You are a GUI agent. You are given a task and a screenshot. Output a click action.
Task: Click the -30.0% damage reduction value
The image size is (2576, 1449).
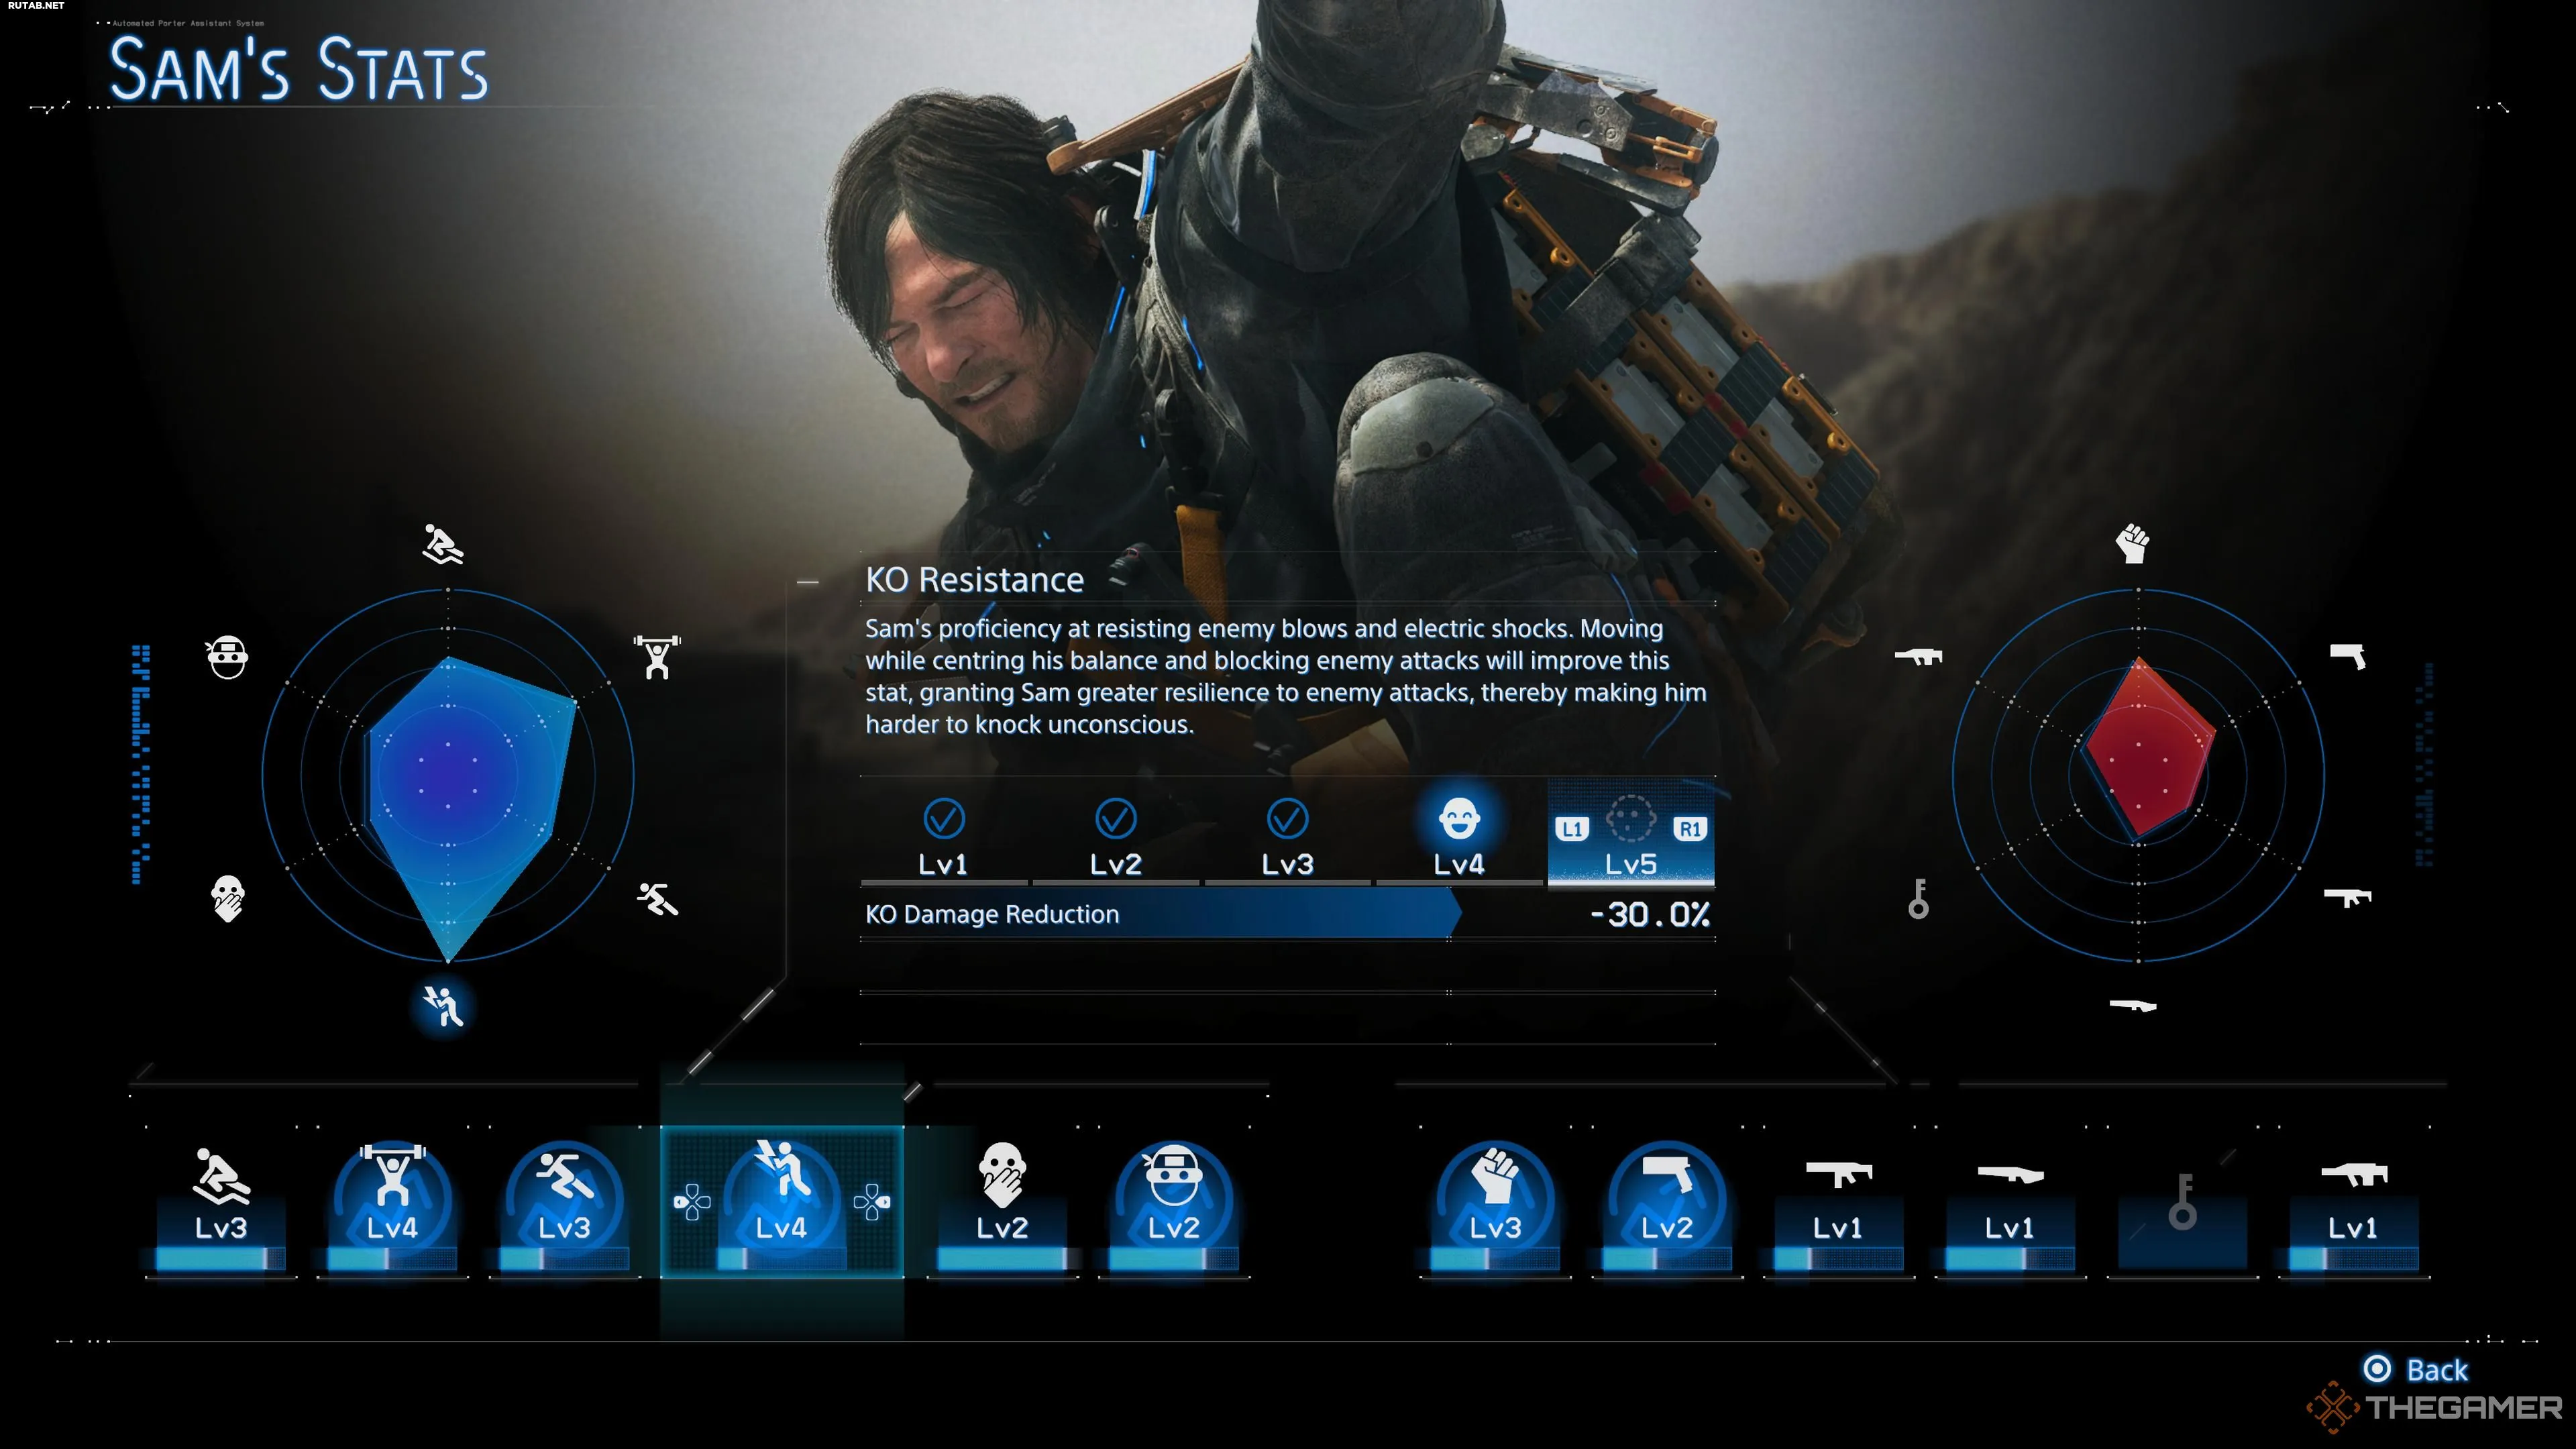(x=1649, y=914)
